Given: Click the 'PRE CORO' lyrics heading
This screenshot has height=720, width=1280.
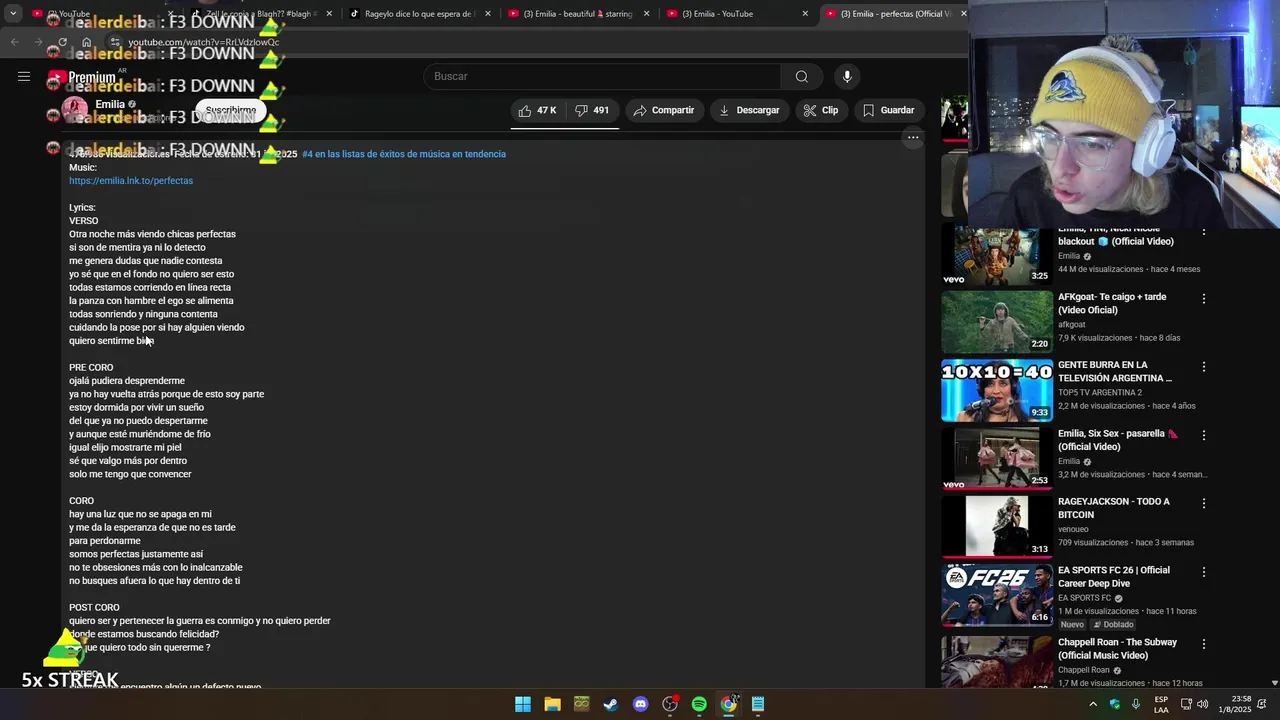Looking at the screenshot, I should tap(91, 368).
